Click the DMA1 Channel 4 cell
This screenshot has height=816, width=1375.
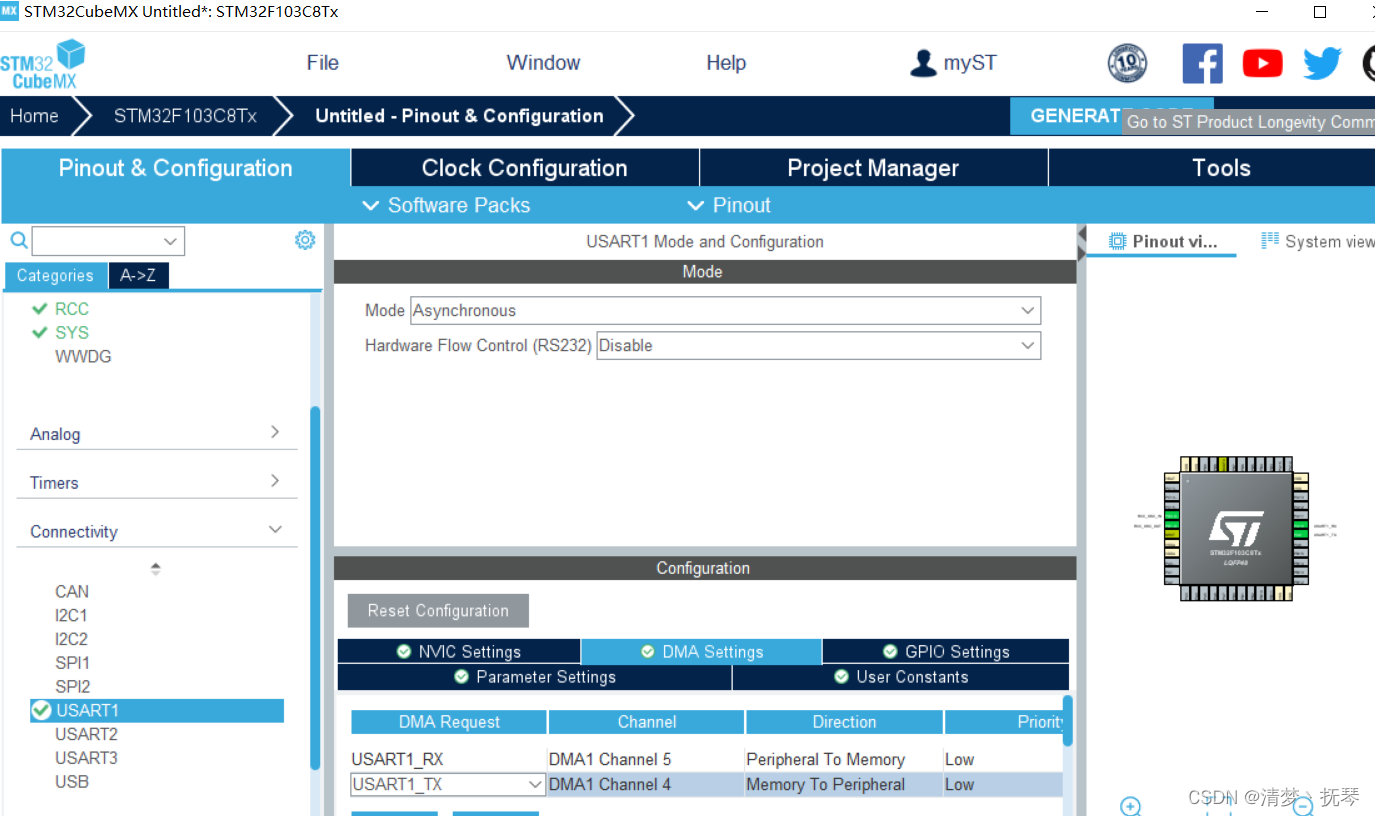click(646, 785)
